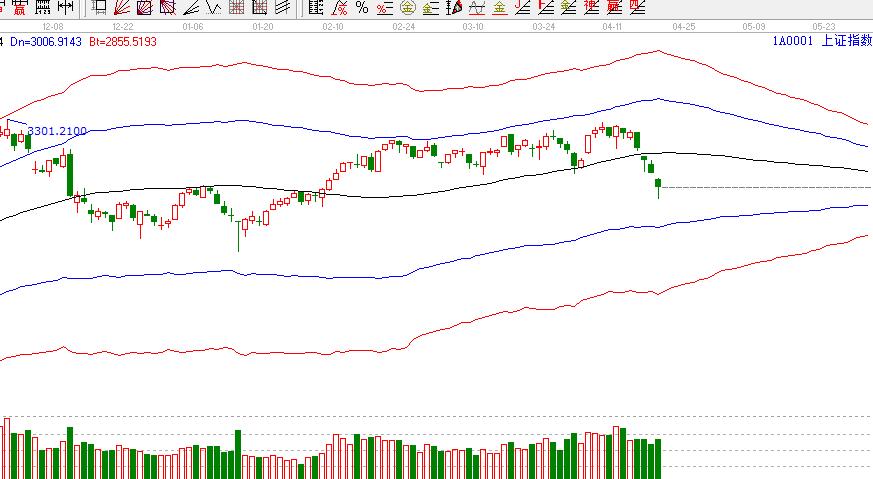Image resolution: width=873 pixels, height=479 pixels.
Task: Click the 1A0001 上证指数 stock label
Action: tap(819, 42)
